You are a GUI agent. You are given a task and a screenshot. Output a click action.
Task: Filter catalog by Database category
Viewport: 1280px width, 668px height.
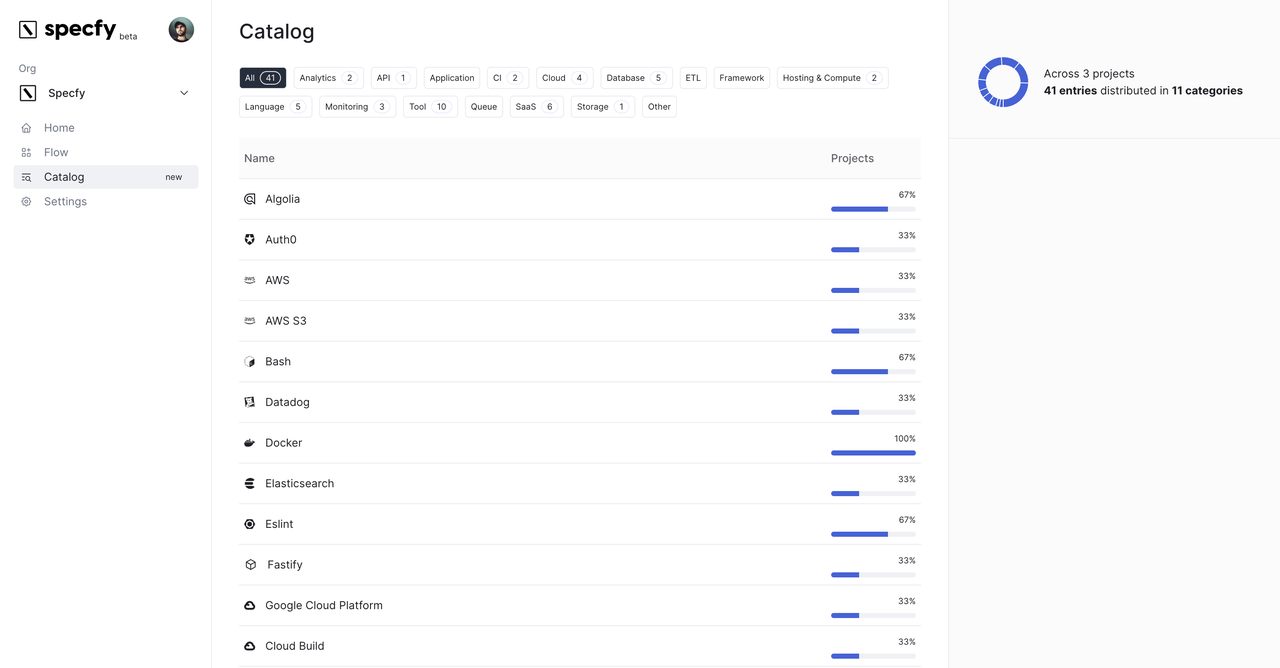[636, 78]
